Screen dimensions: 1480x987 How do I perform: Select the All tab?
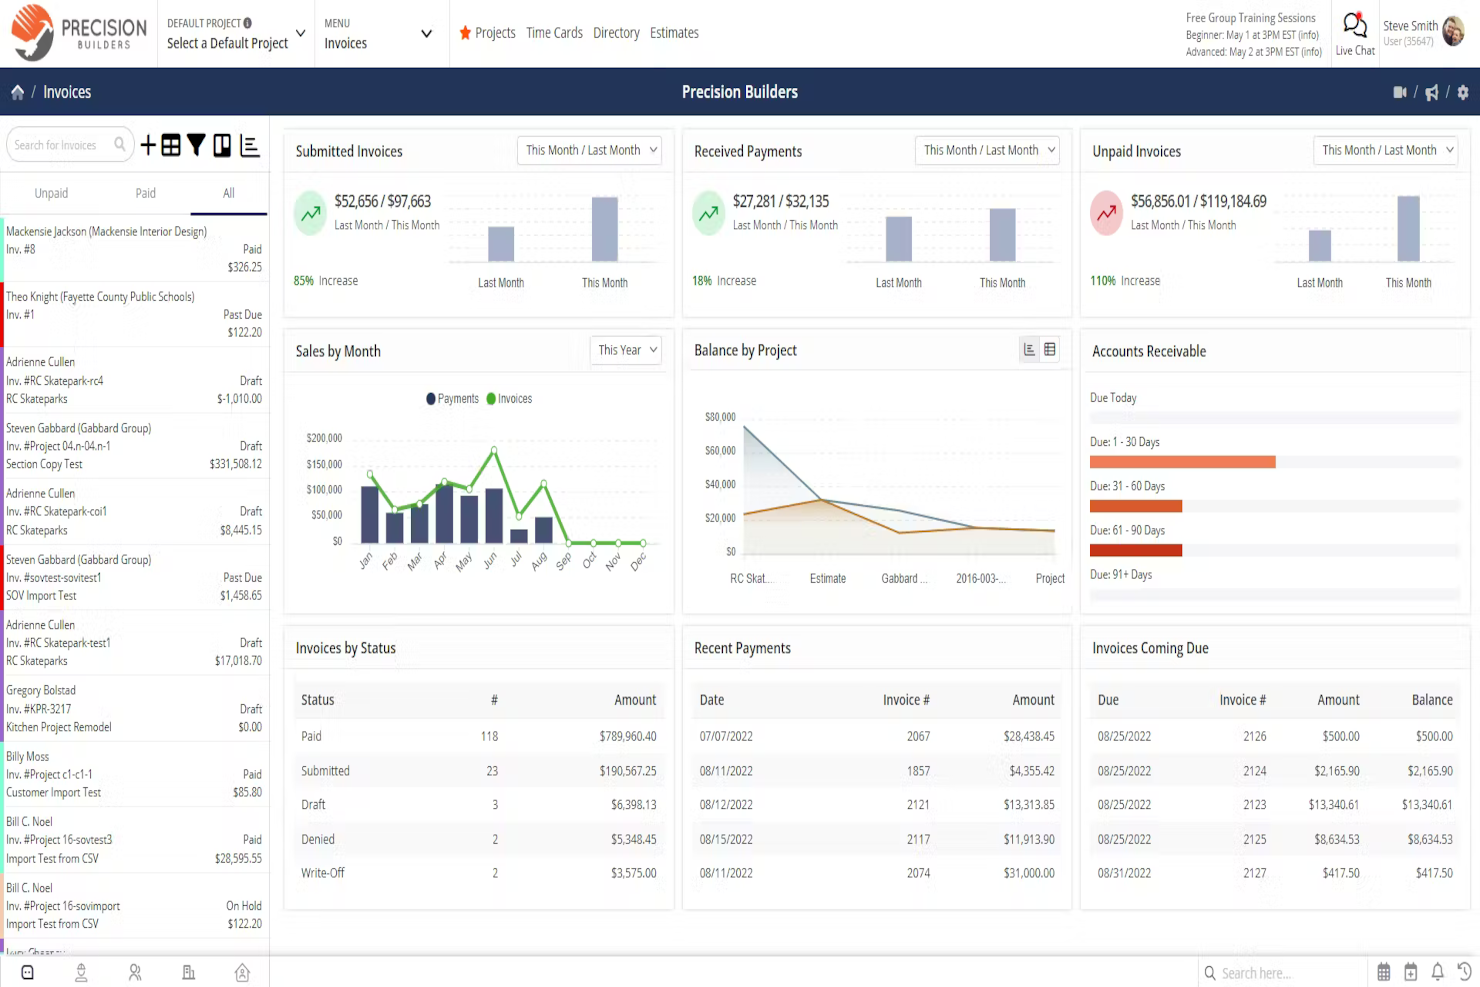228,193
